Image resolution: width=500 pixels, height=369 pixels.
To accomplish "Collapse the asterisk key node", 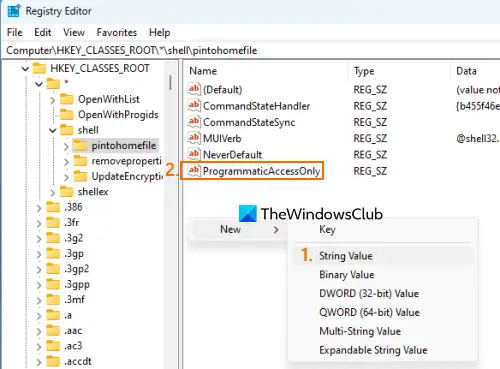I will tap(39, 84).
